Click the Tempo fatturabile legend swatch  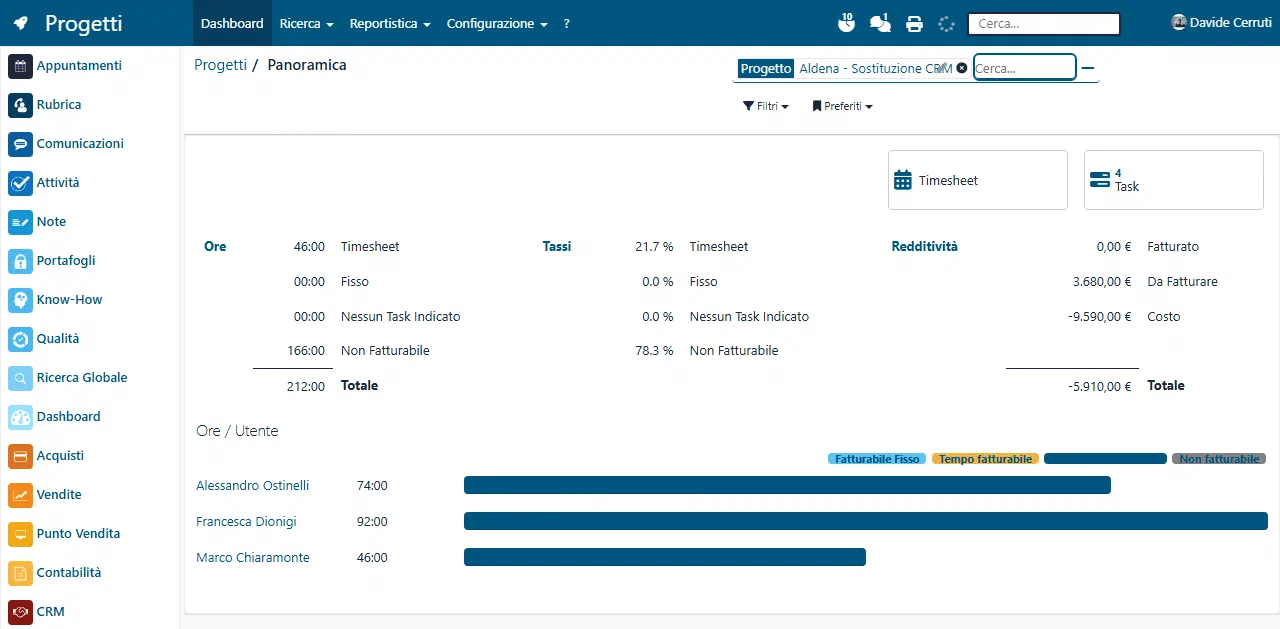(x=985, y=459)
